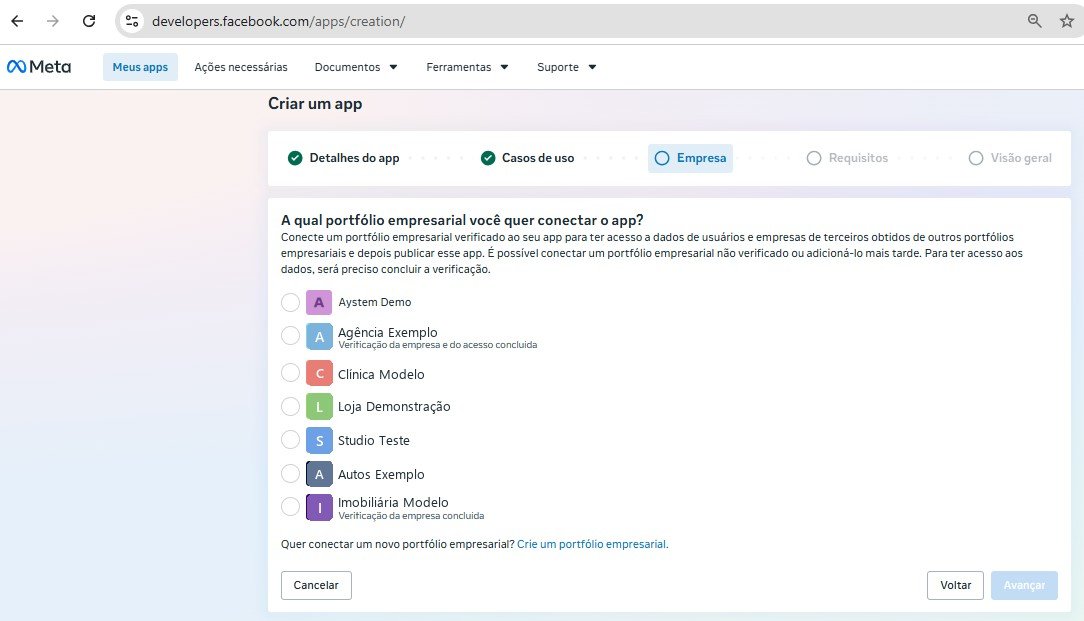Click the green checkmark beside Casos de uso

pos(488,158)
